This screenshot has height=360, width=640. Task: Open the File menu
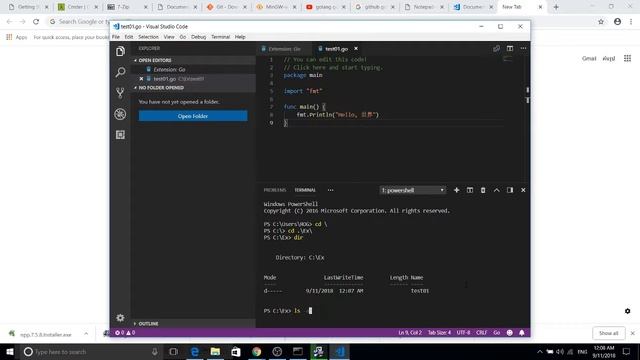(x=116, y=37)
